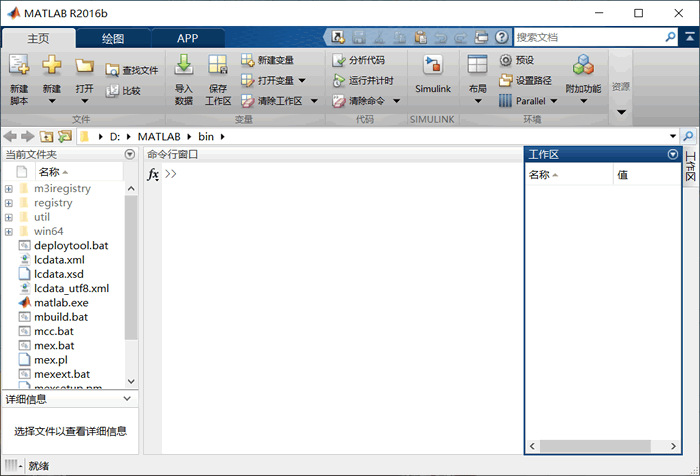This screenshot has width=700, height=476.
Task: Sort the Workspace by Value (值) column header
Action: [647, 175]
